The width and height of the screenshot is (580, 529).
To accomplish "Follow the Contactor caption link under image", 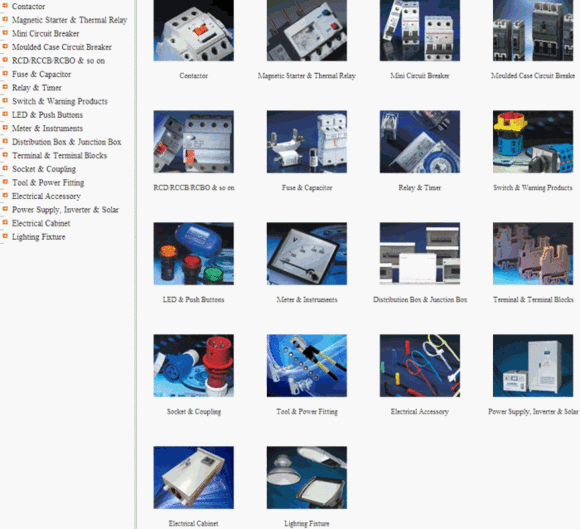I will (x=193, y=76).
